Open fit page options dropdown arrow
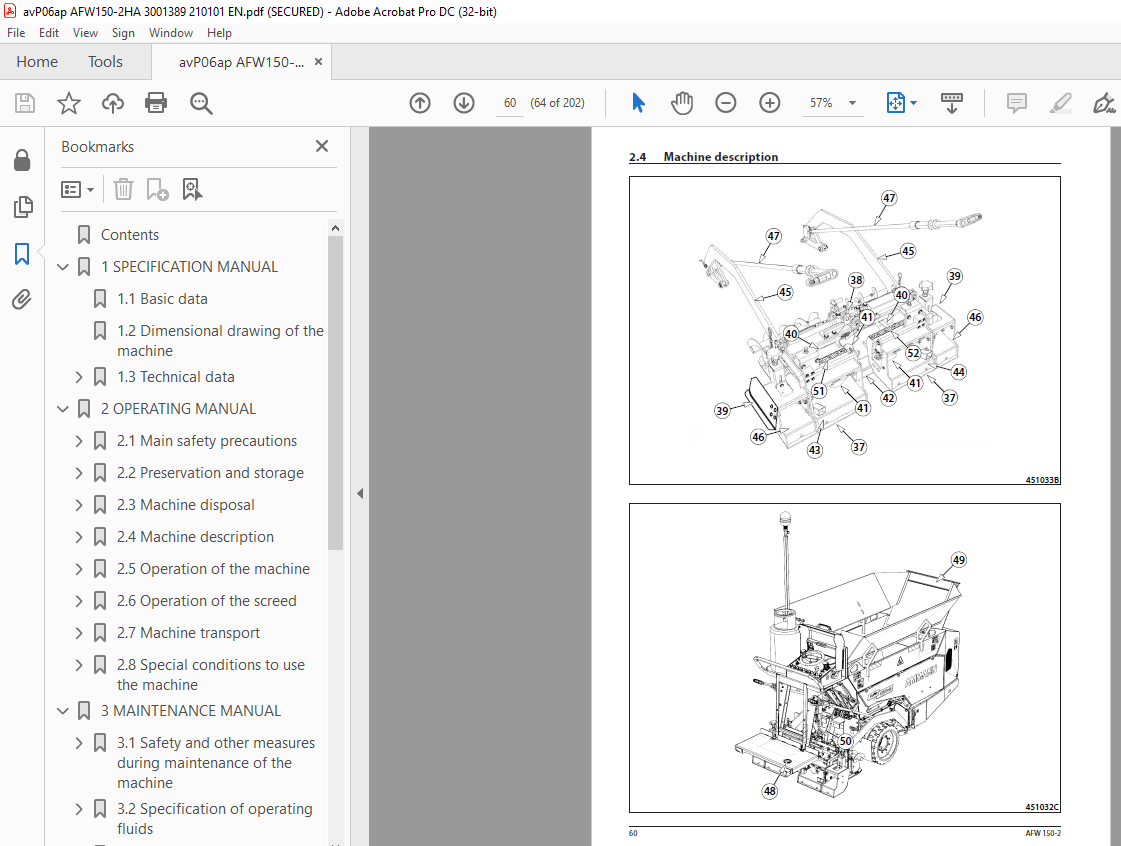This screenshot has height=846, width=1121. click(913, 103)
